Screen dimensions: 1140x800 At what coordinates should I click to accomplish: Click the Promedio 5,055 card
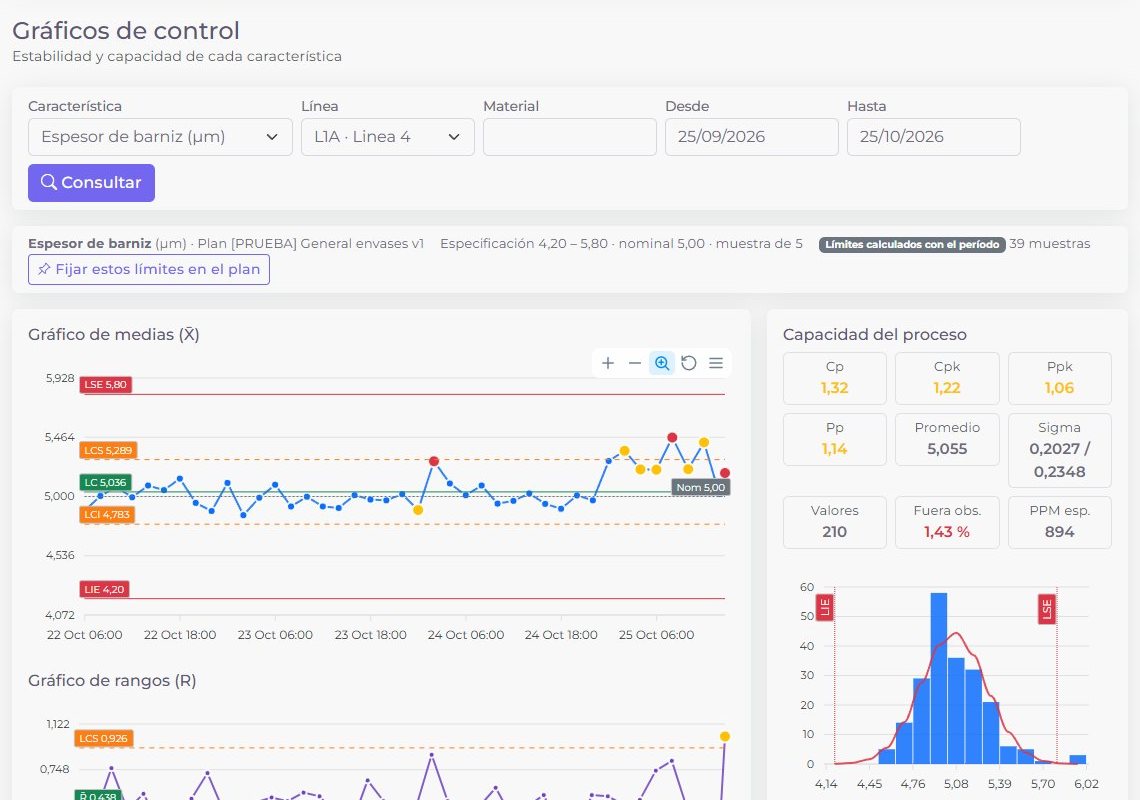(x=947, y=439)
